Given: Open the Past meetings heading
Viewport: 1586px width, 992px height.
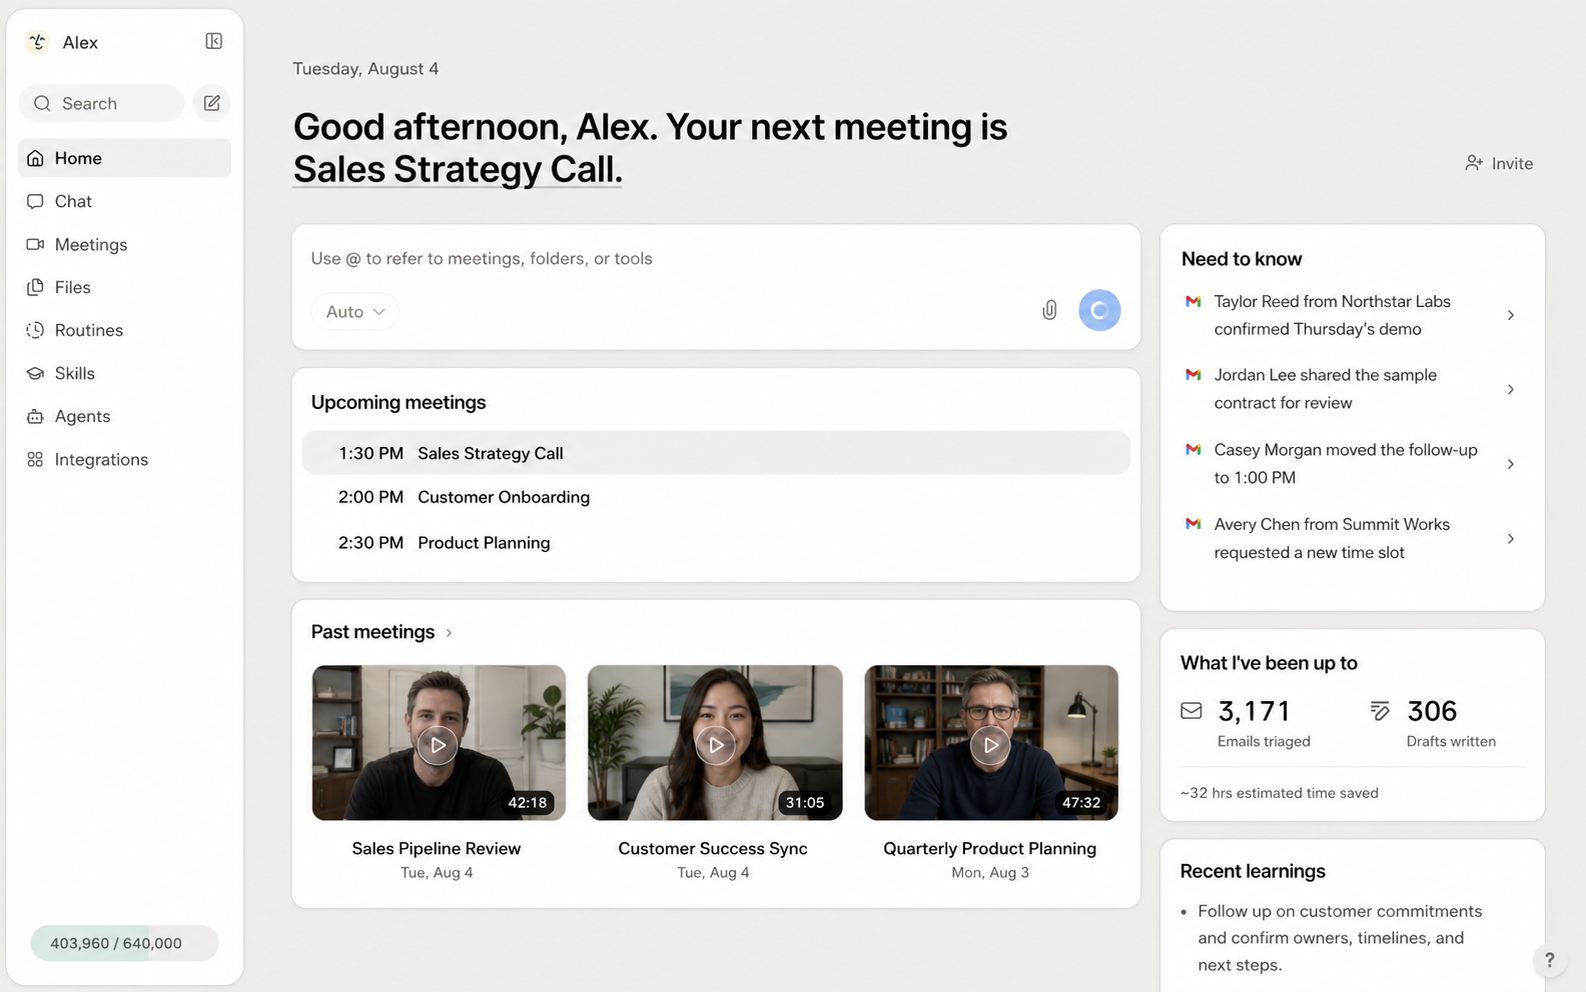Looking at the screenshot, I should click(x=373, y=632).
